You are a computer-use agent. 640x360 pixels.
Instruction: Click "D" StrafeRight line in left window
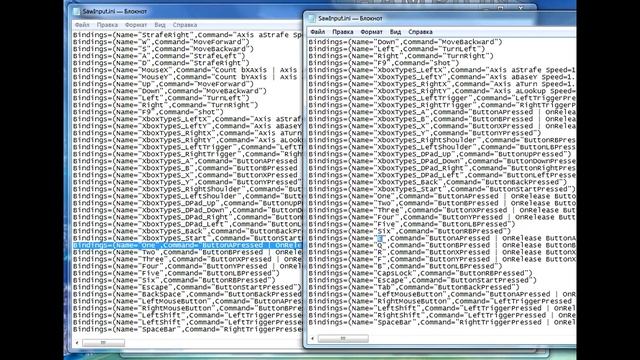pyautogui.click(x=161, y=63)
